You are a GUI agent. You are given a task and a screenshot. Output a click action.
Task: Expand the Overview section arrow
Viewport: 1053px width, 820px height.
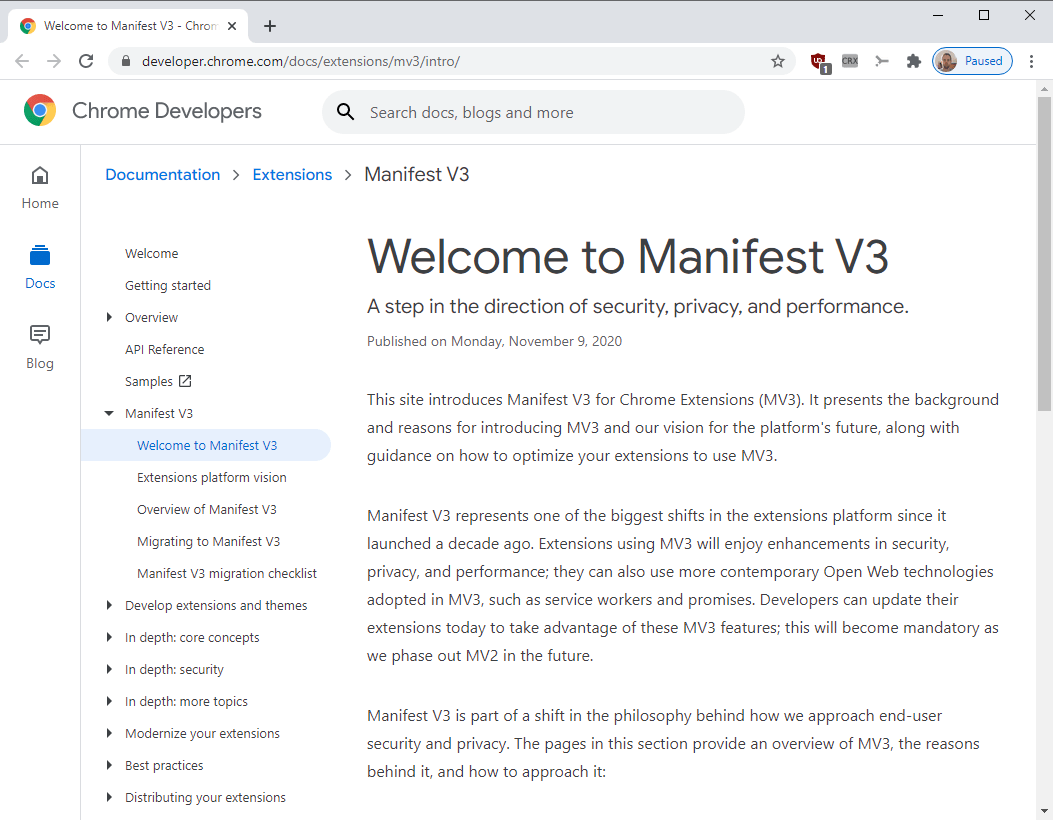point(109,317)
